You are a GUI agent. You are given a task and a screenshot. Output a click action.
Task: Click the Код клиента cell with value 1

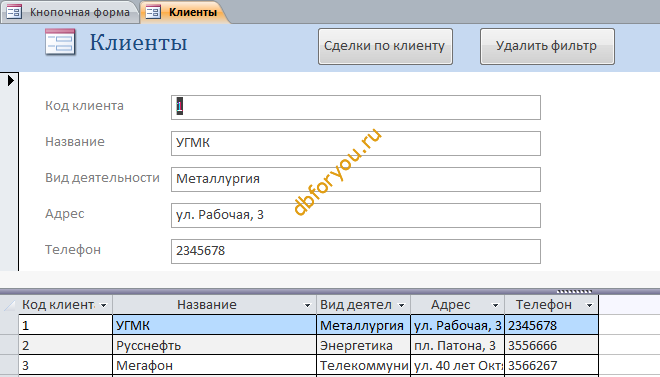(66, 325)
